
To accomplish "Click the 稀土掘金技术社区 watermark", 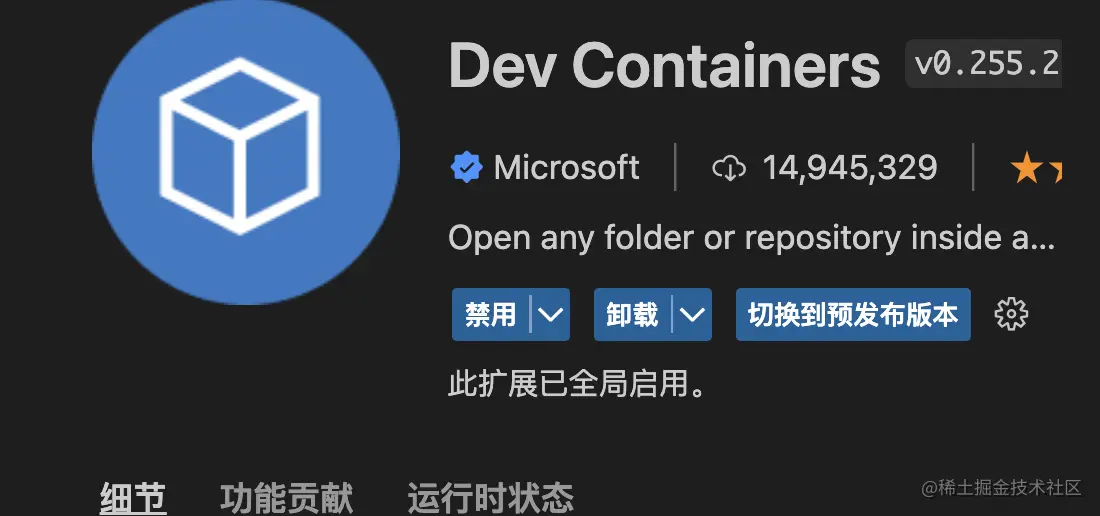I will [x=1002, y=489].
